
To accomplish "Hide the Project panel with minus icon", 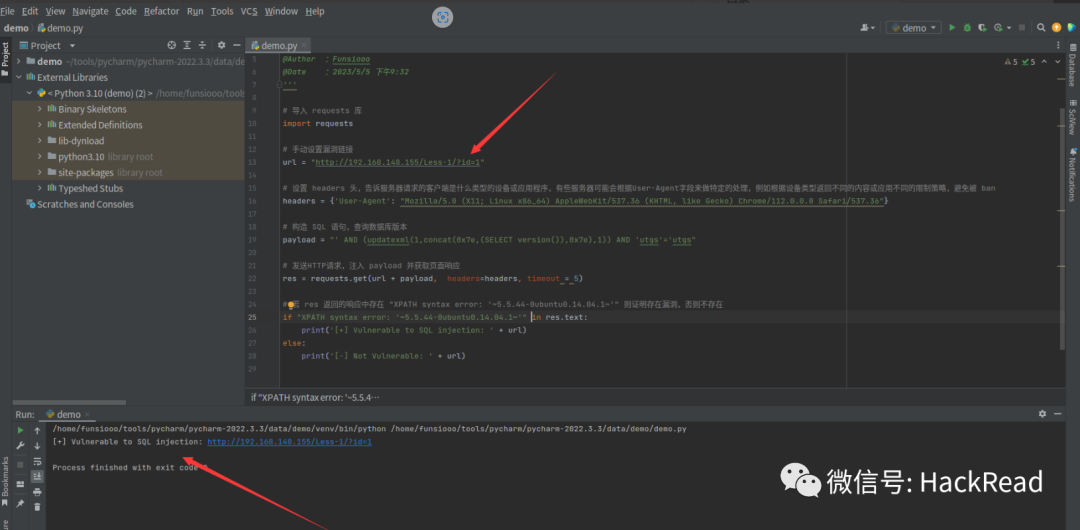I will pyautogui.click(x=236, y=45).
